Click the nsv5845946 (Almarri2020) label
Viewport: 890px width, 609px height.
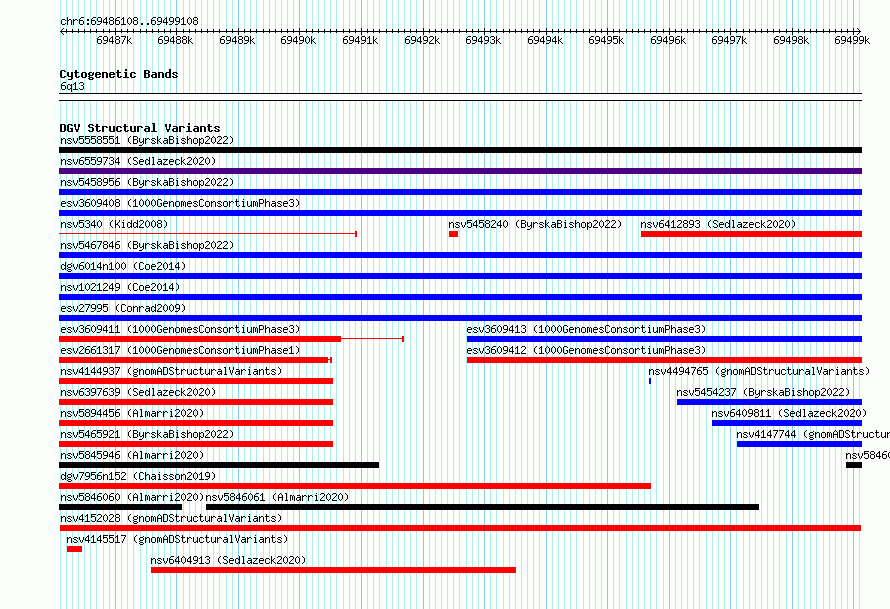132,455
